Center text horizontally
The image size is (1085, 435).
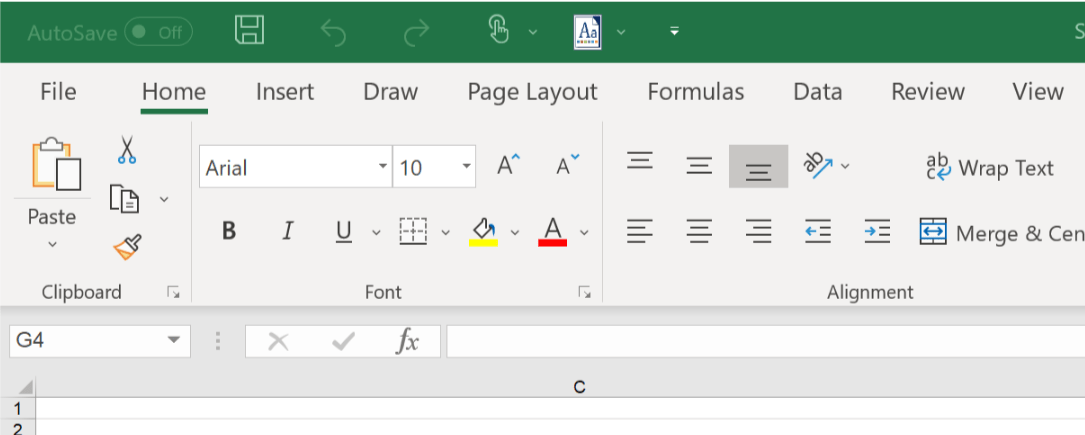(x=700, y=231)
